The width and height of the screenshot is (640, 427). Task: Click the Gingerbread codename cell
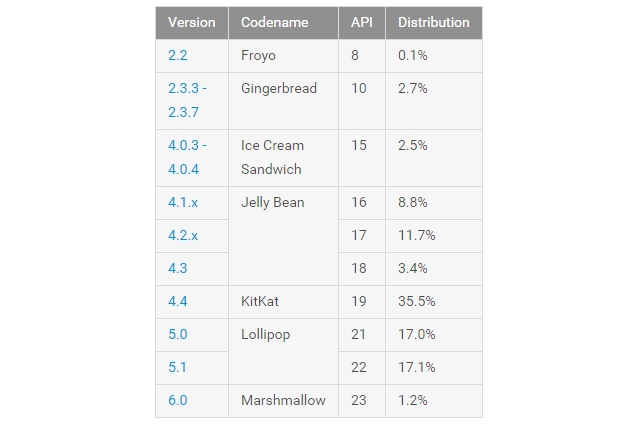tap(283, 101)
